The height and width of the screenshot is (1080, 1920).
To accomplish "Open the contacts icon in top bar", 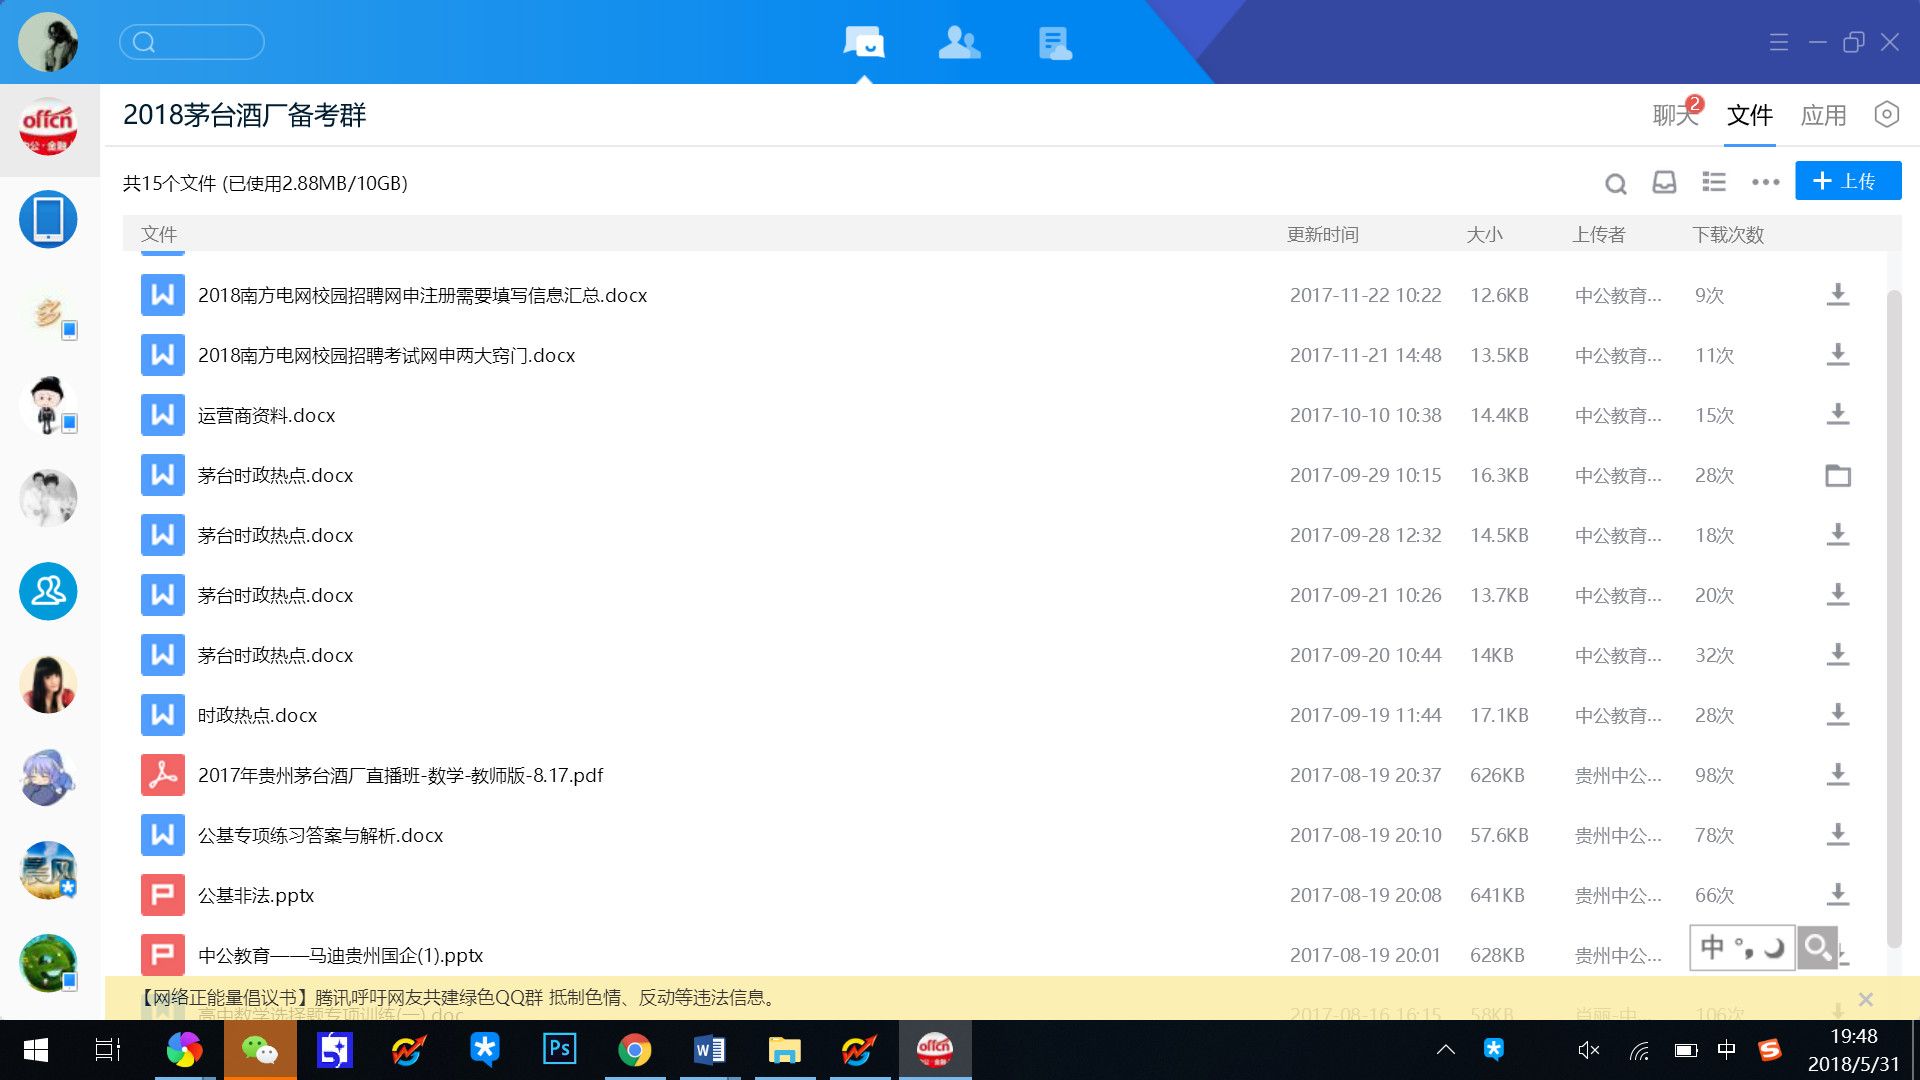I will coord(959,43).
